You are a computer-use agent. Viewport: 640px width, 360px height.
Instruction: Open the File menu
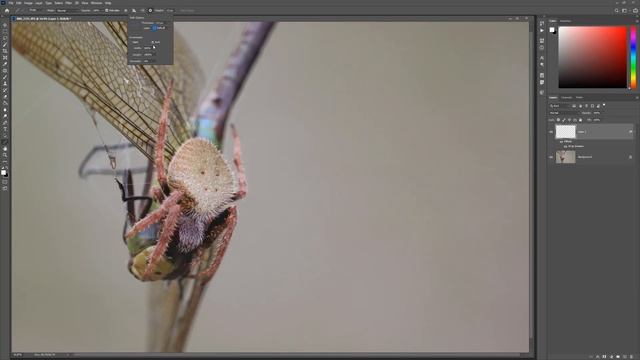point(11,3)
